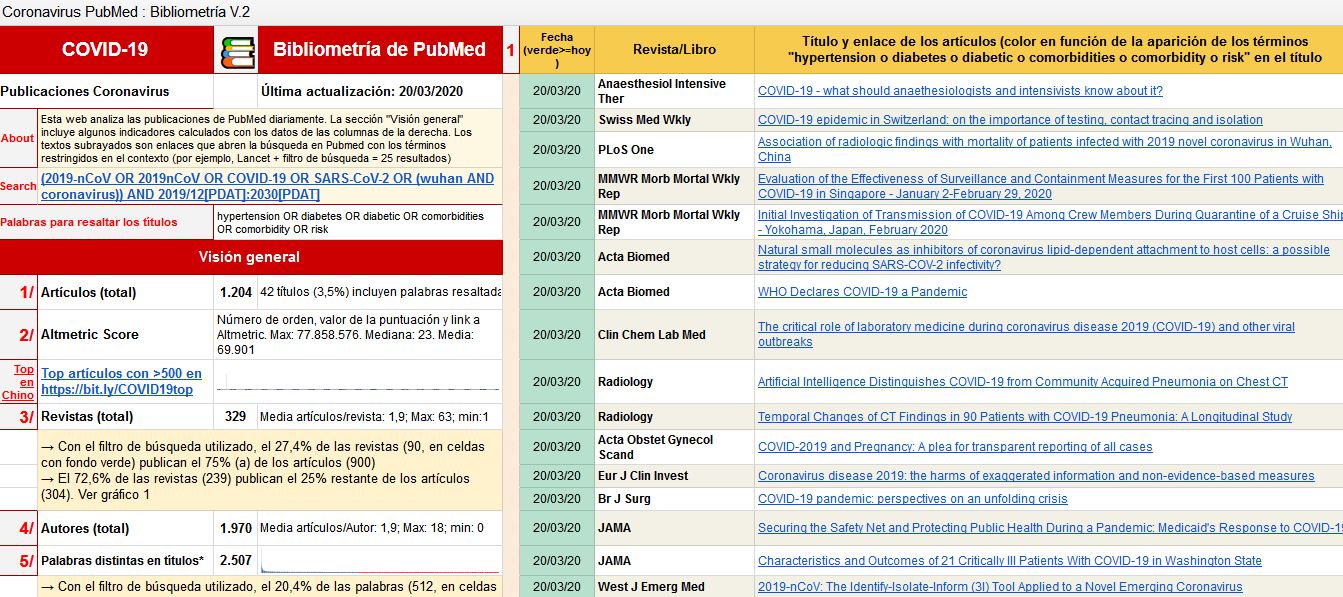1343x597 pixels.
Task: Select the 'Artículos (total)' value 1.204
Action: coord(235,293)
